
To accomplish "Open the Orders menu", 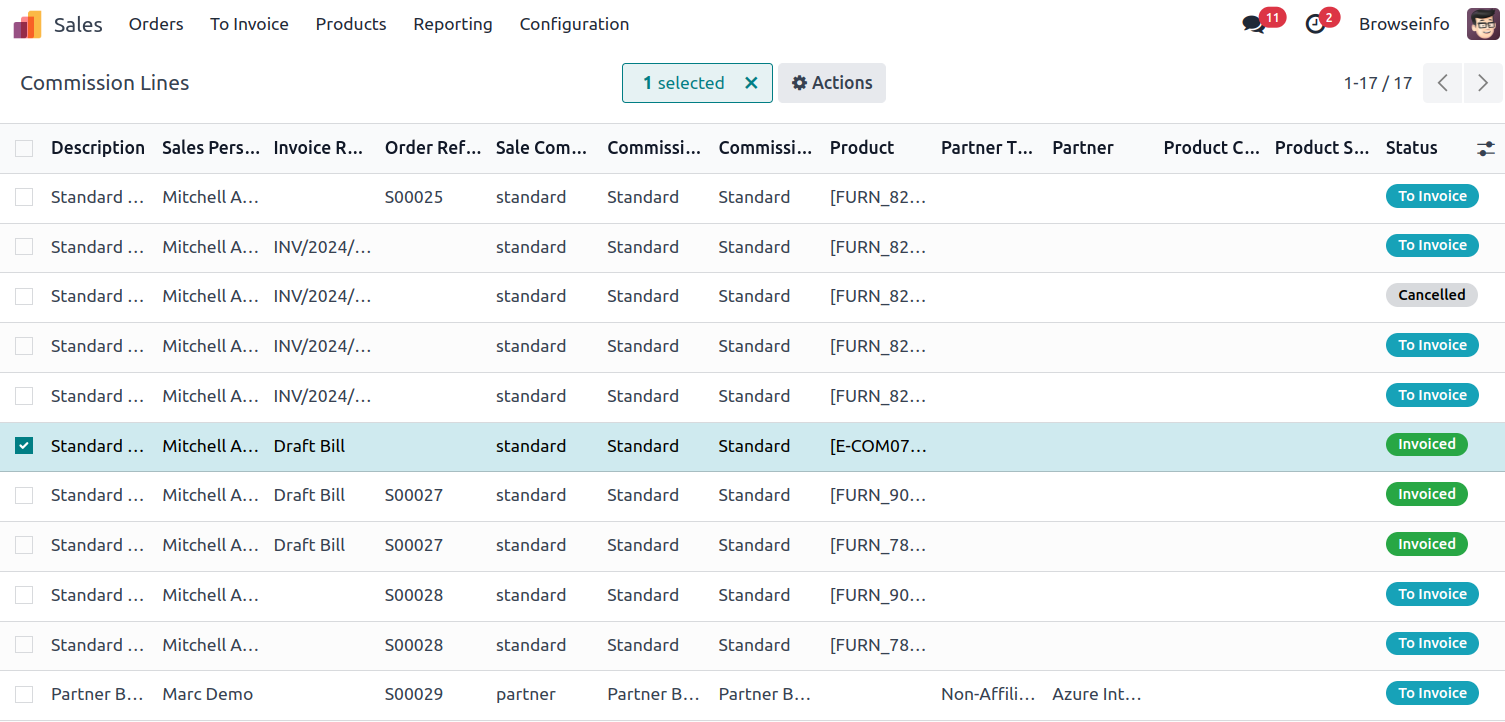I will pos(156,24).
